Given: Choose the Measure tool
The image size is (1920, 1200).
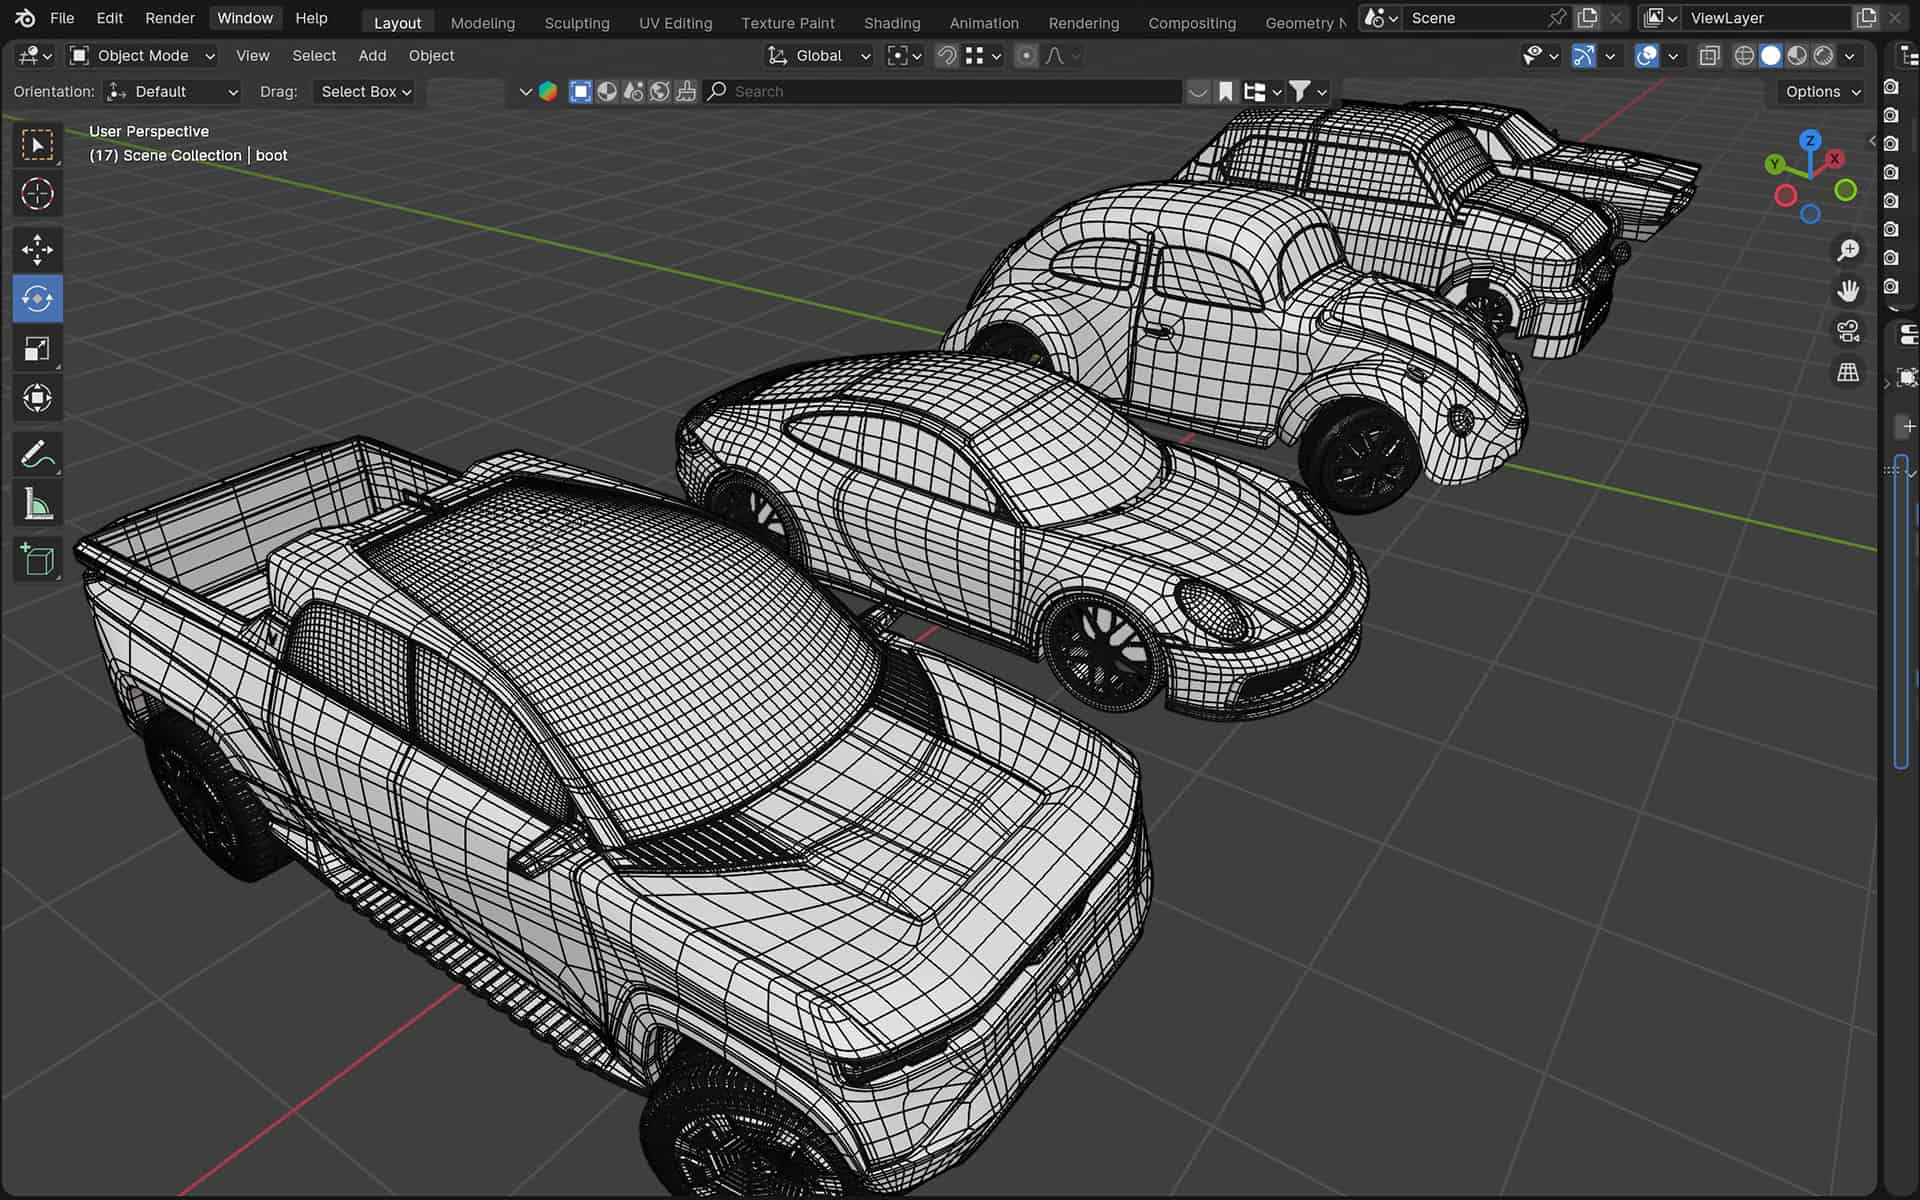Looking at the screenshot, I should (37, 505).
